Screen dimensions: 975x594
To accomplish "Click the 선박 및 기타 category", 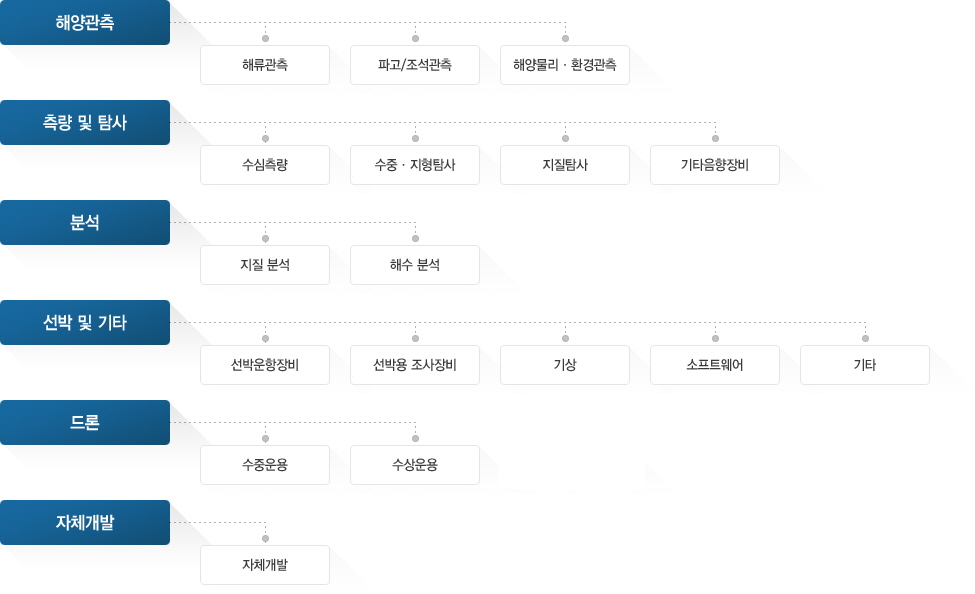I will (85, 322).
